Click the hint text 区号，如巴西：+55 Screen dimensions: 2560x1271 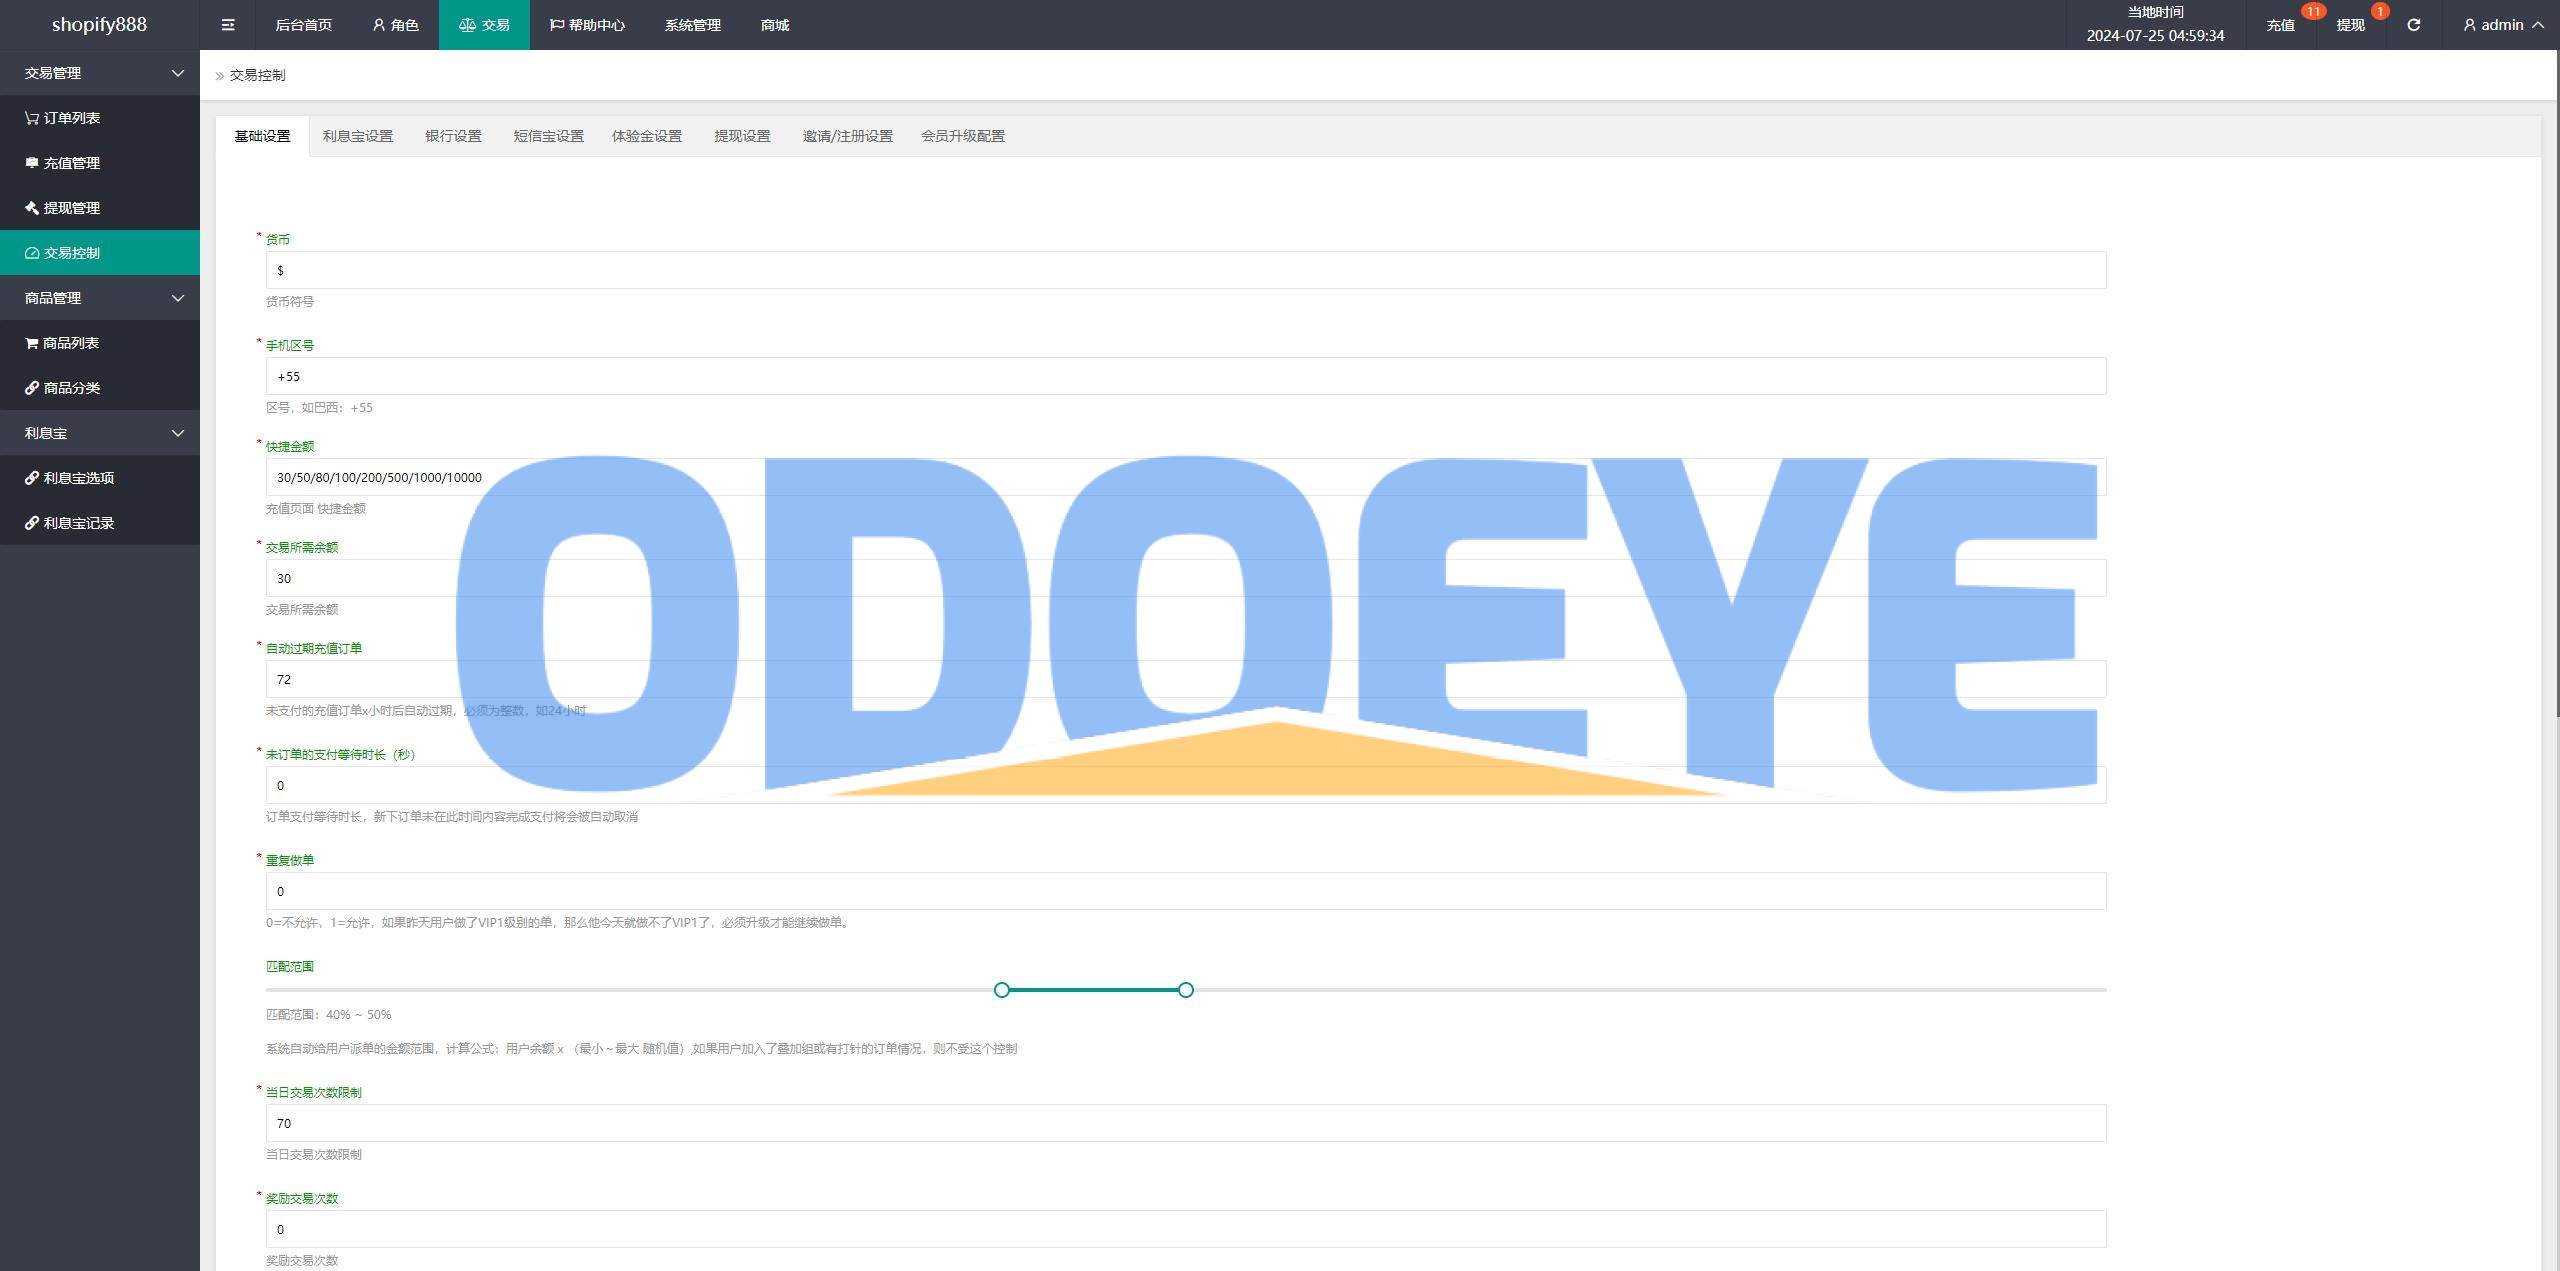(319, 407)
